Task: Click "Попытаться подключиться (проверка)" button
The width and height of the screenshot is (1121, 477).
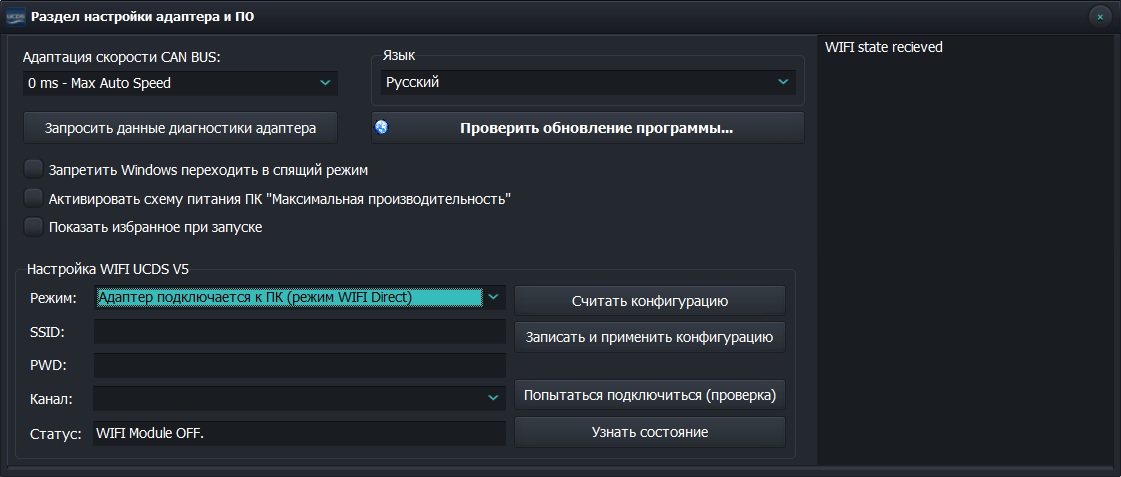Action: tap(649, 395)
